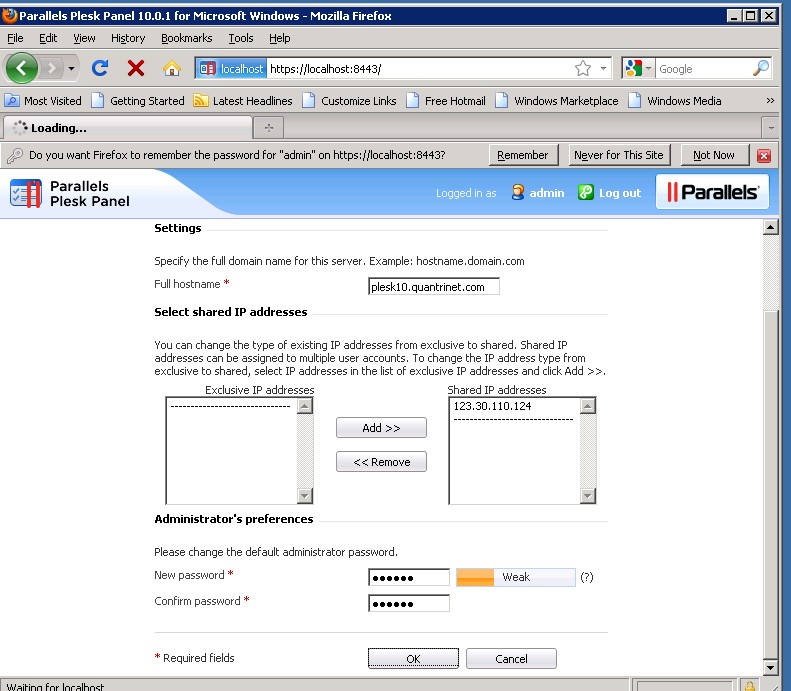
Task: Go to the home page icon
Action: (x=171, y=68)
